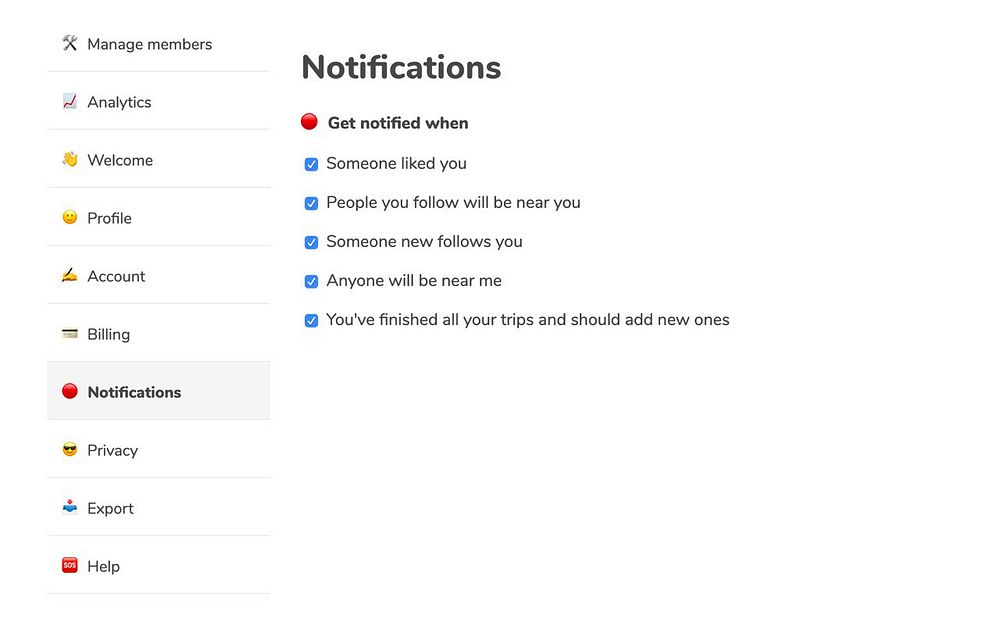Screen dimensions: 1000x638
Task: Click the writing hand Account icon
Action: [x=70, y=275]
